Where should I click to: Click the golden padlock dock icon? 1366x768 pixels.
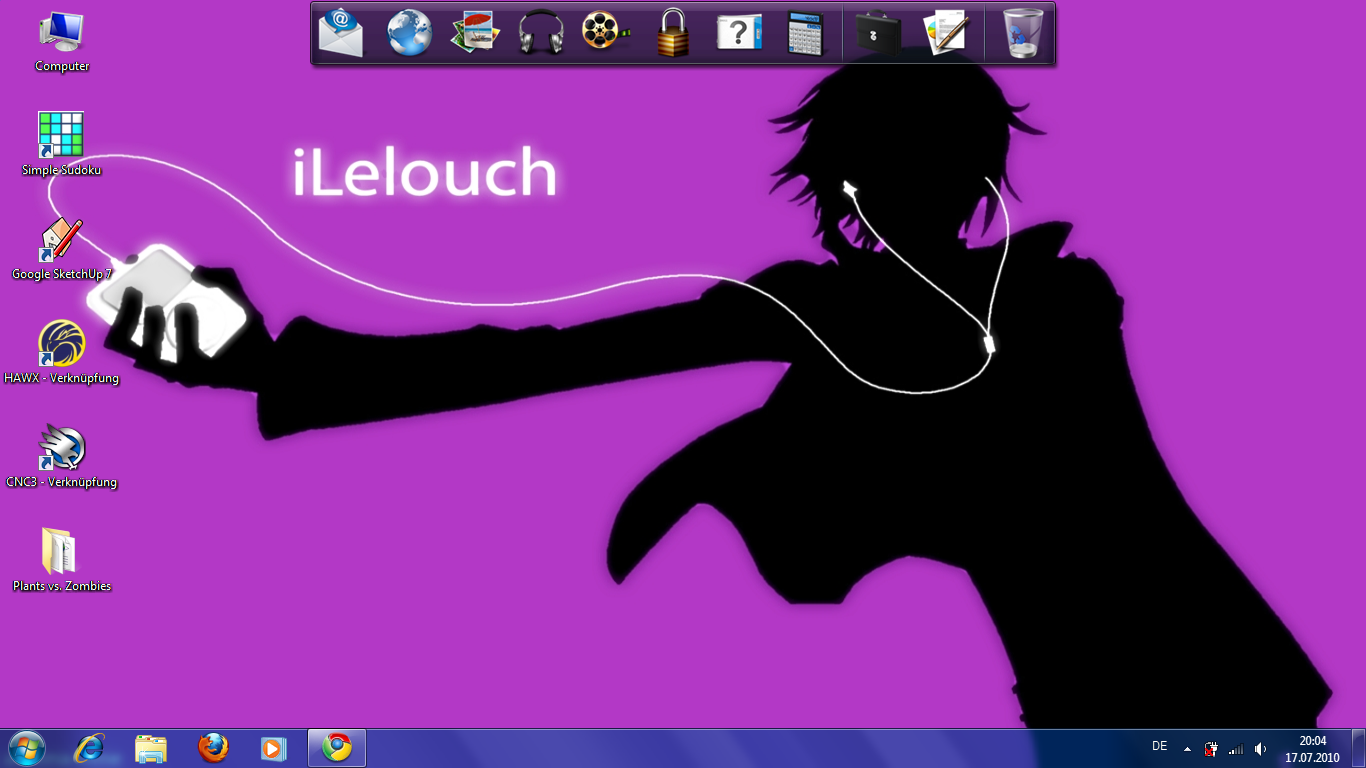673,33
